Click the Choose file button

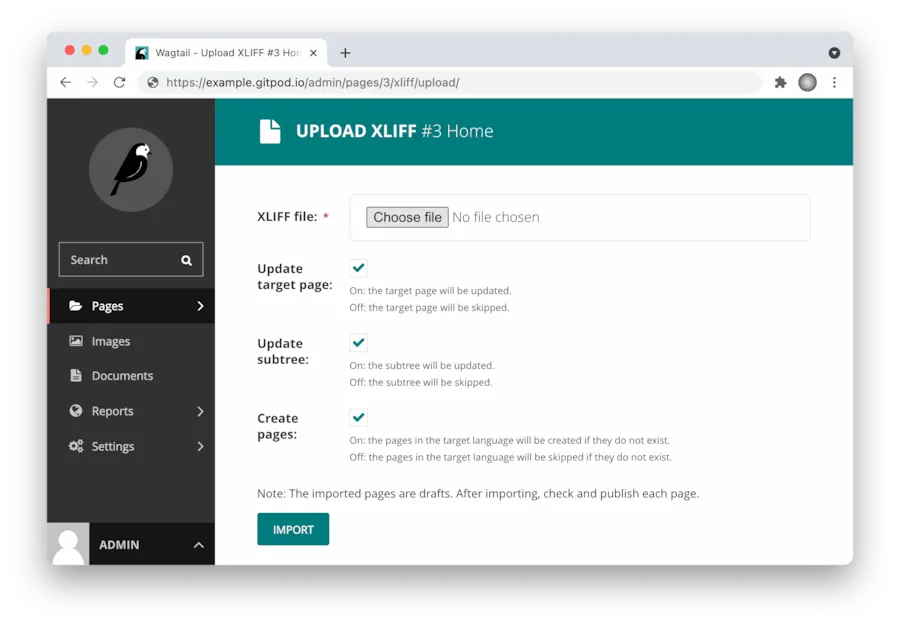[407, 217]
